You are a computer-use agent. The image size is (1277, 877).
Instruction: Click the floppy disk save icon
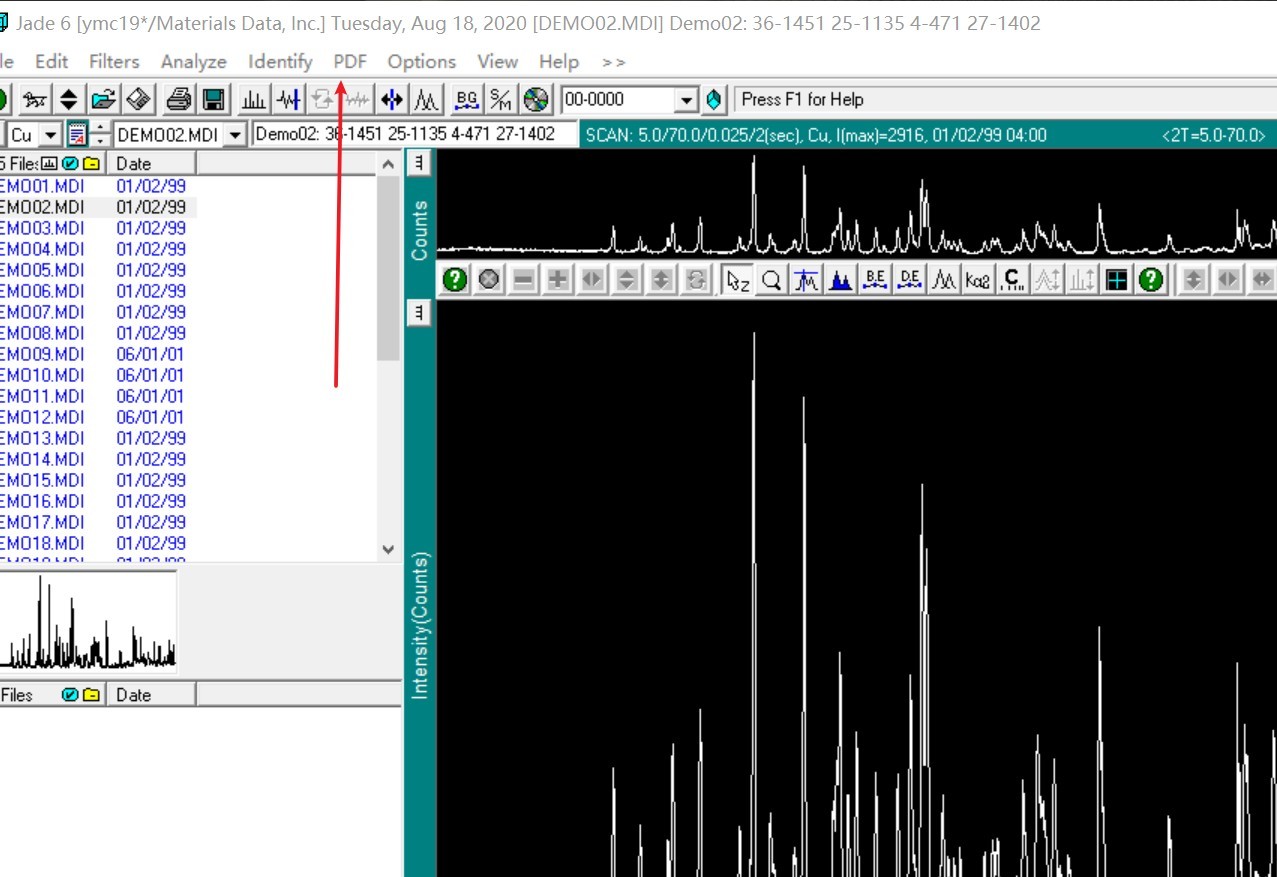point(213,99)
